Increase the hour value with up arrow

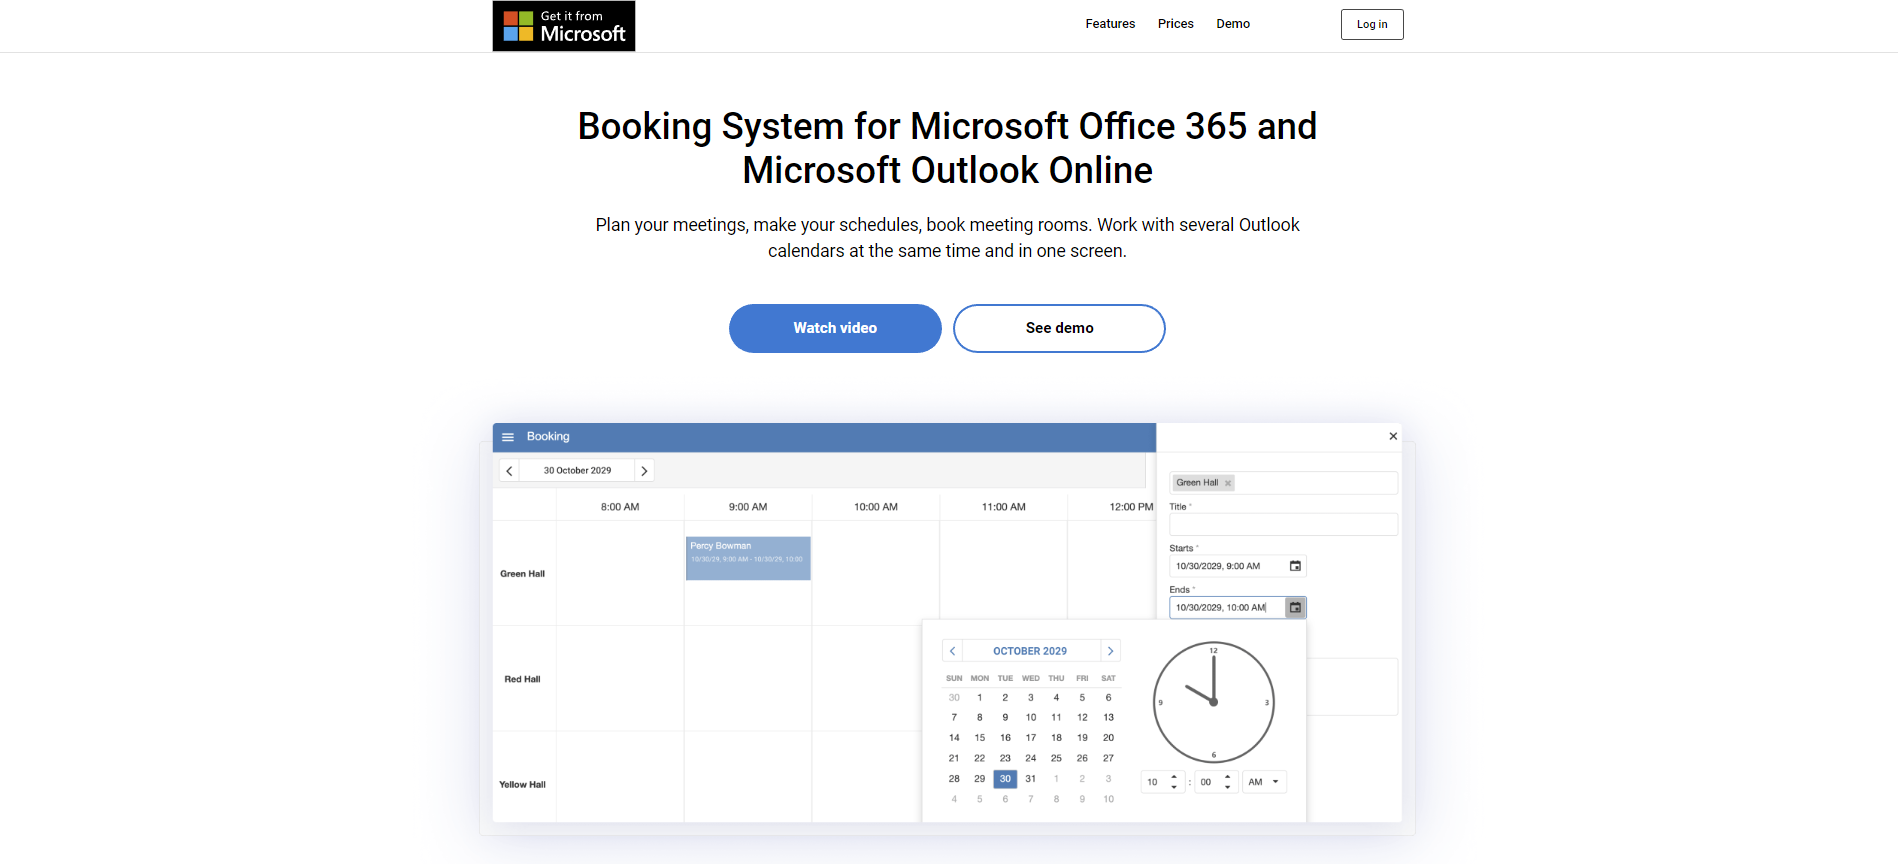pos(1174,777)
